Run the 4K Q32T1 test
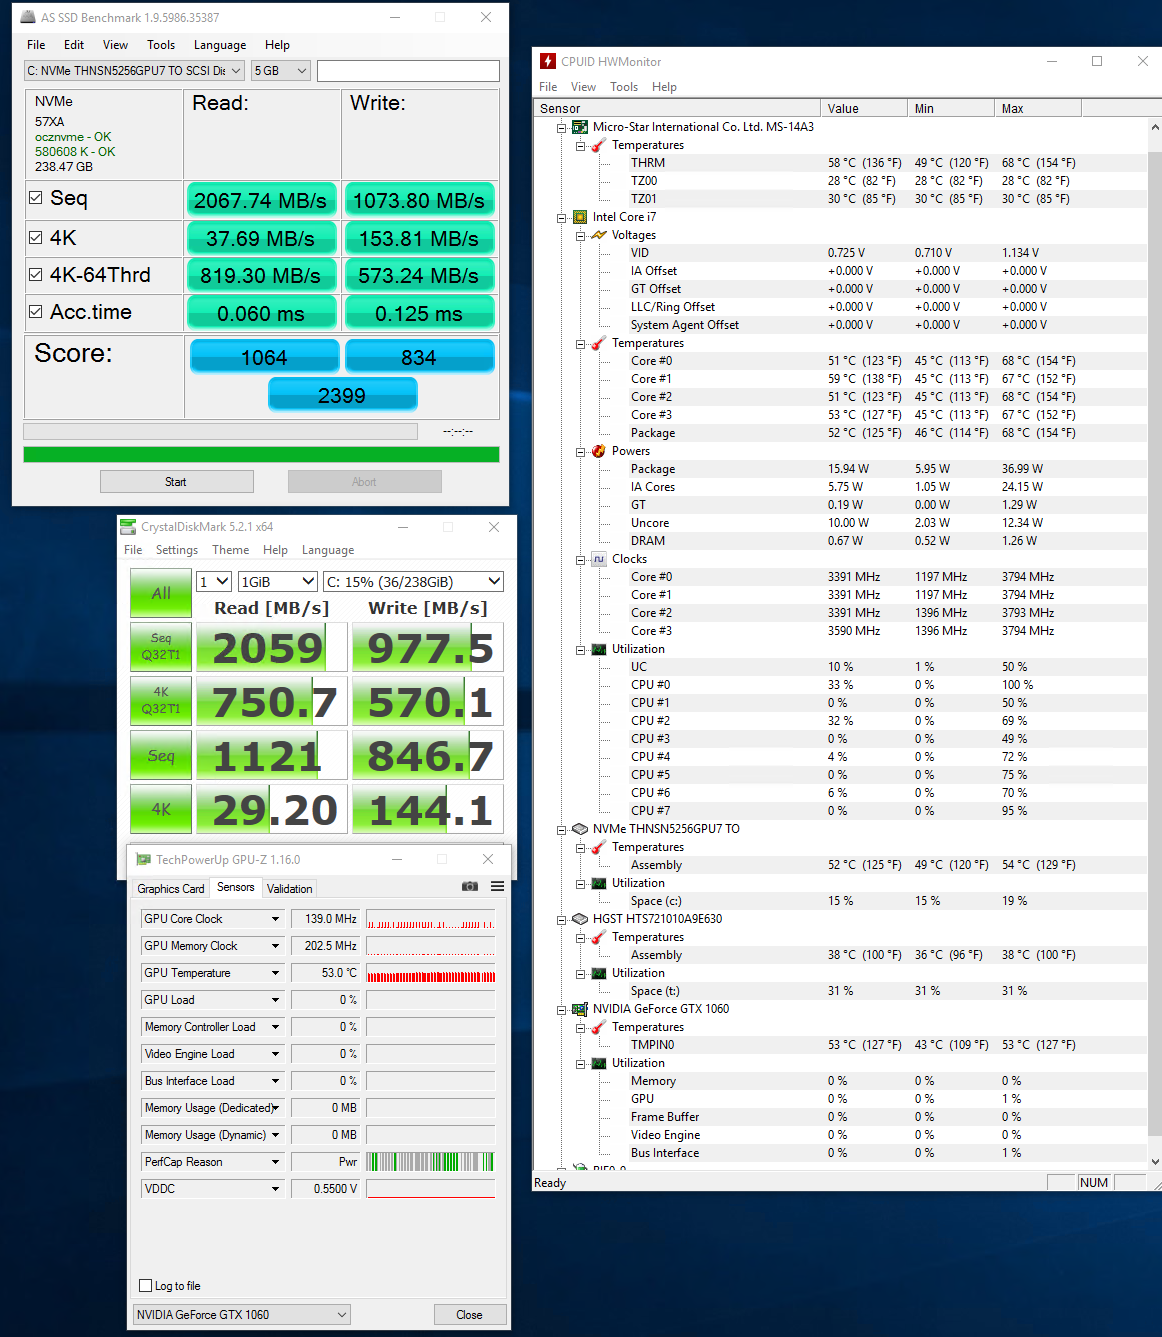1162x1337 pixels. [x=161, y=701]
